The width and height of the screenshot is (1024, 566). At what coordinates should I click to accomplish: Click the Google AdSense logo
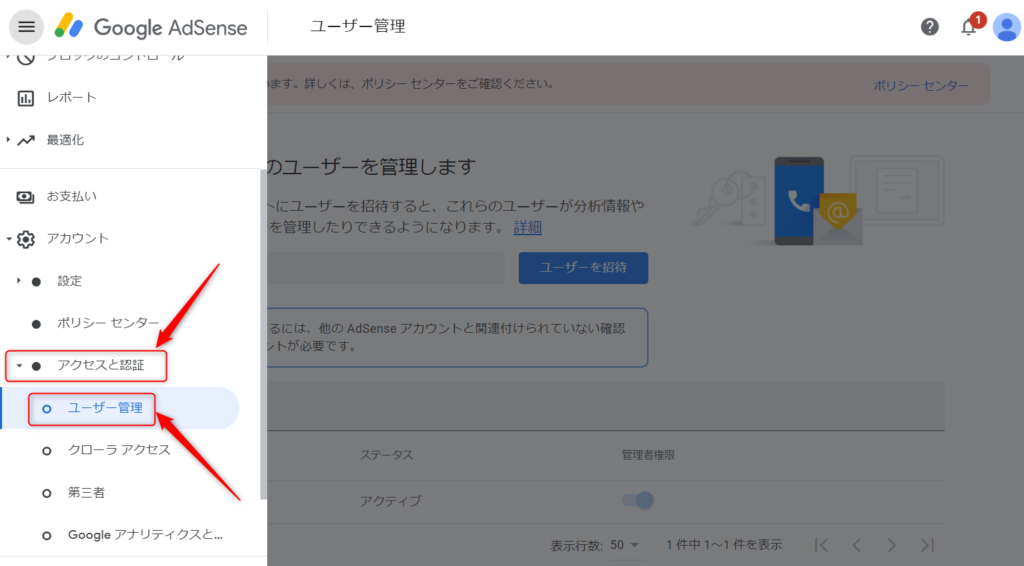coord(151,27)
